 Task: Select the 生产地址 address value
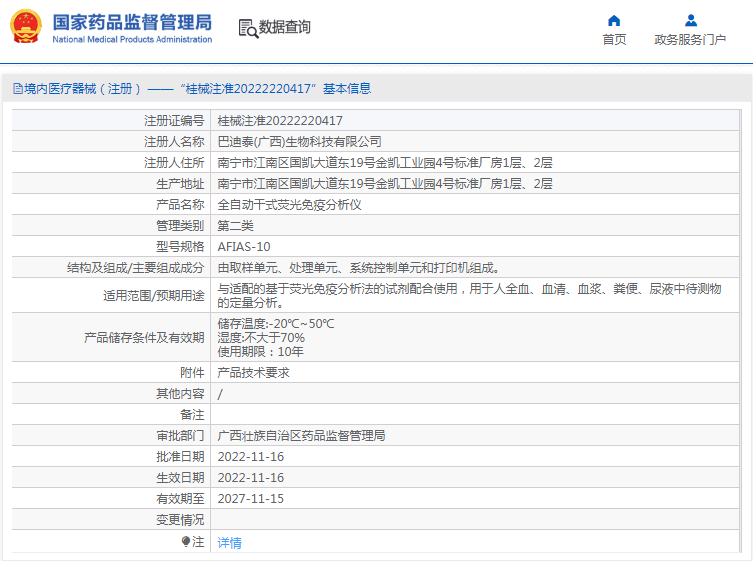coord(385,184)
